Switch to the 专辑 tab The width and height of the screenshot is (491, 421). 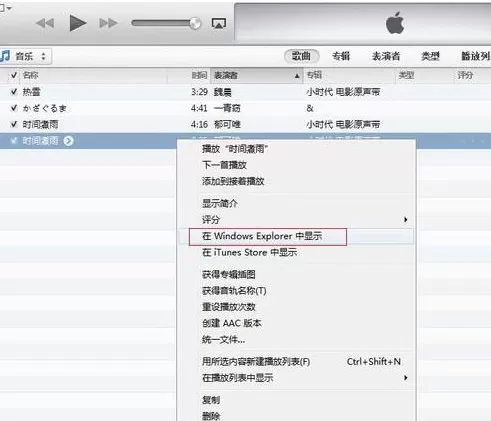click(x=341, y=56)
